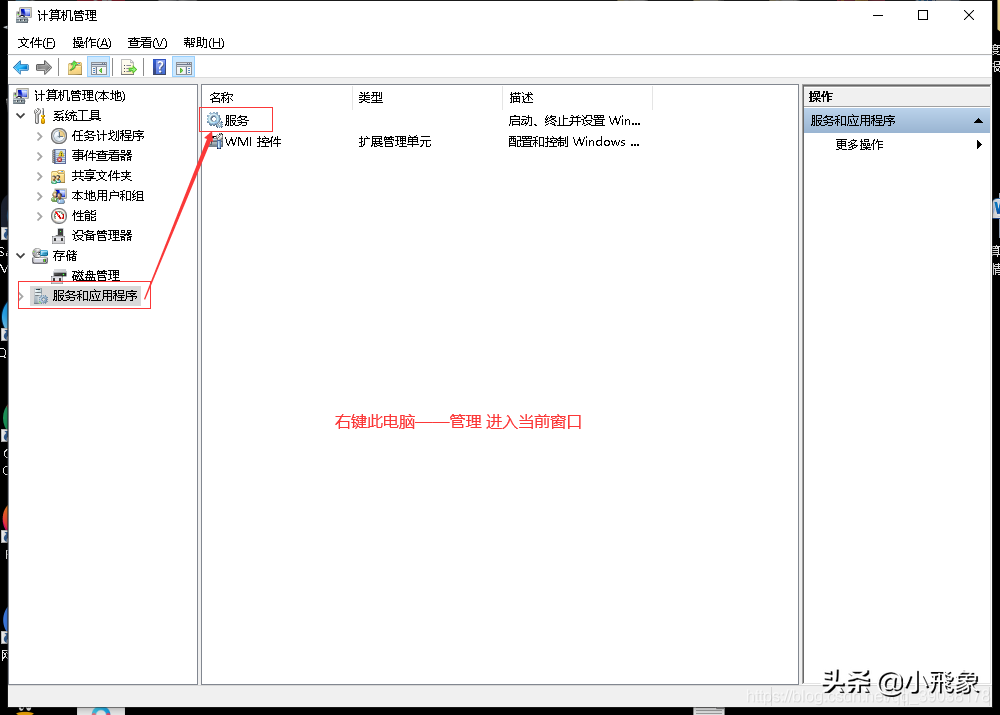Click the WMI 控件 icon in list
1000x715 pixels.
[x=216, y=141]
